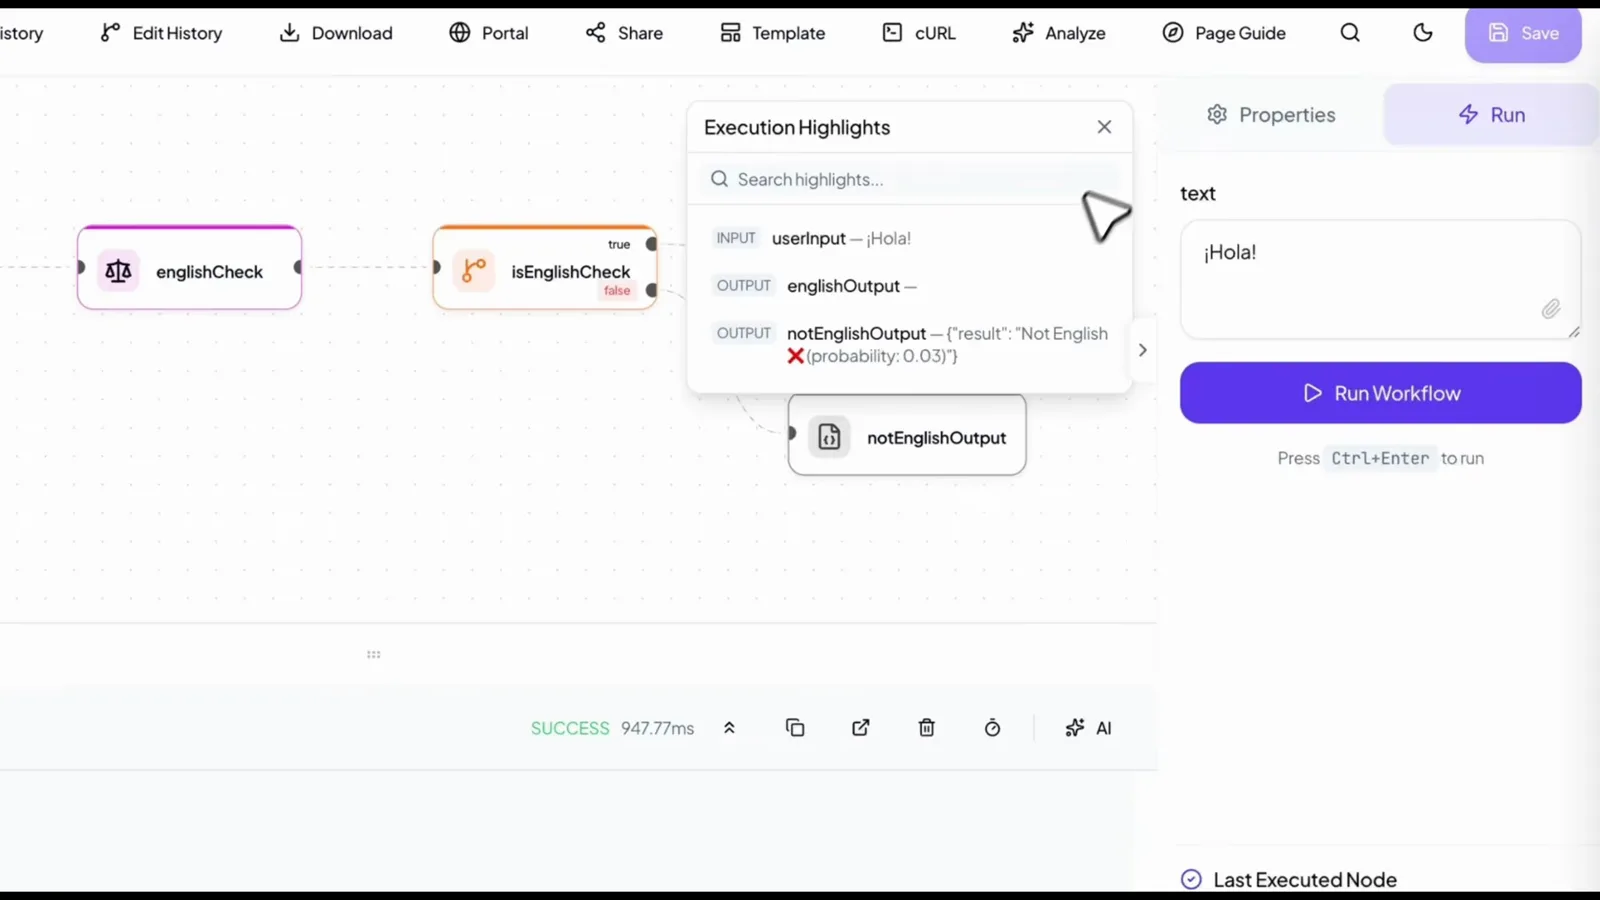1600x900 pixels.
Task: Click the JSON file icon on notEnglishOutput node
Action: coord(829,437)
